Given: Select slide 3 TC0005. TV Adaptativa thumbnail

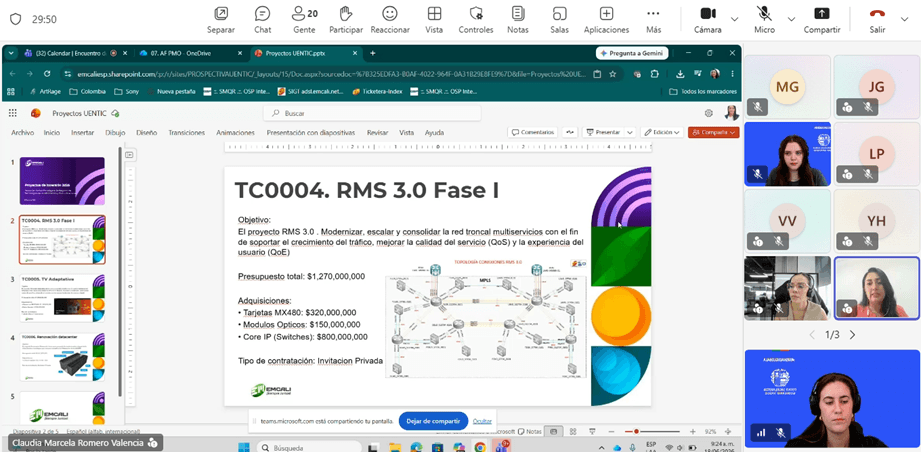Looking at the screenshot, I should [x=62, y=298].
